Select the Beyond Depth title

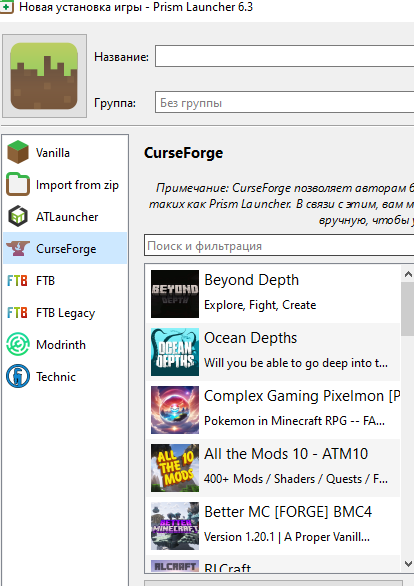tap(251, 280)
